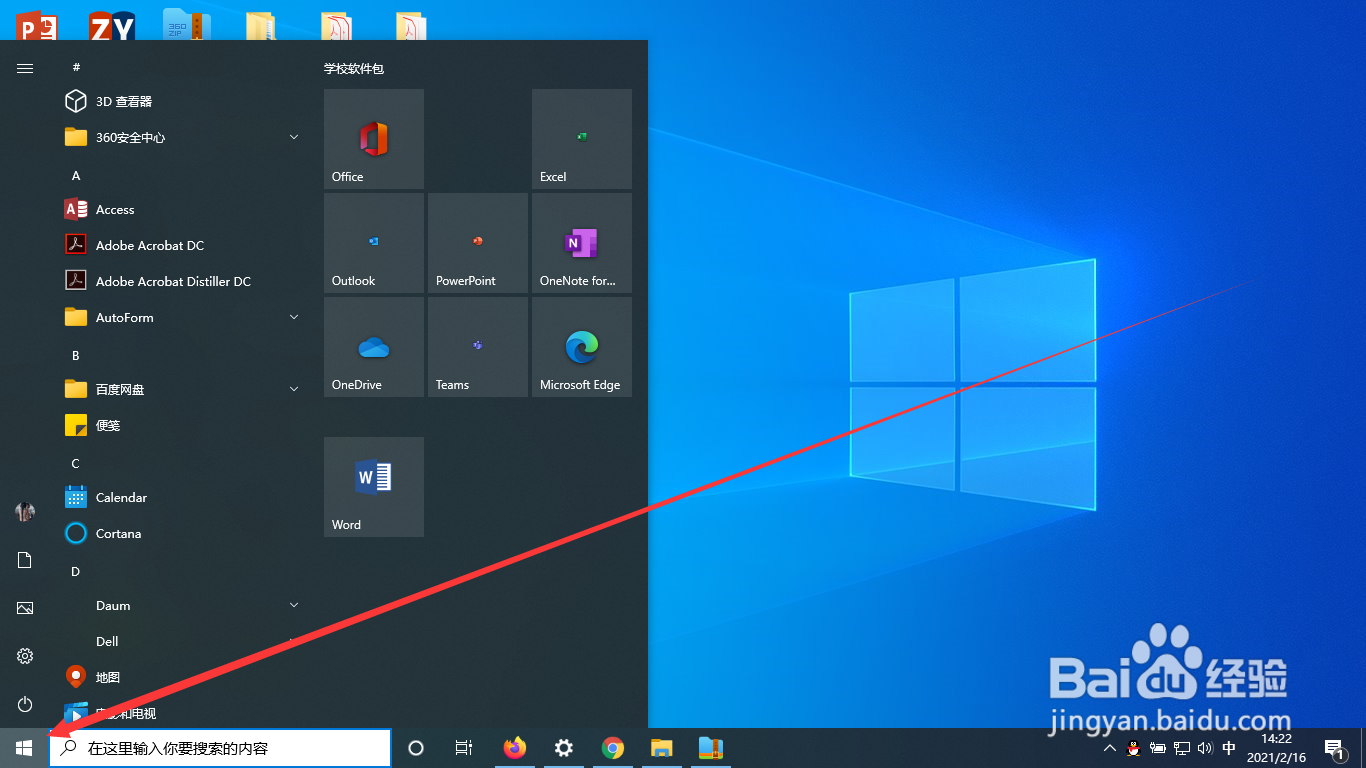Open Settings gear on the taskbar
The image size is (1366, 768).
564,748
